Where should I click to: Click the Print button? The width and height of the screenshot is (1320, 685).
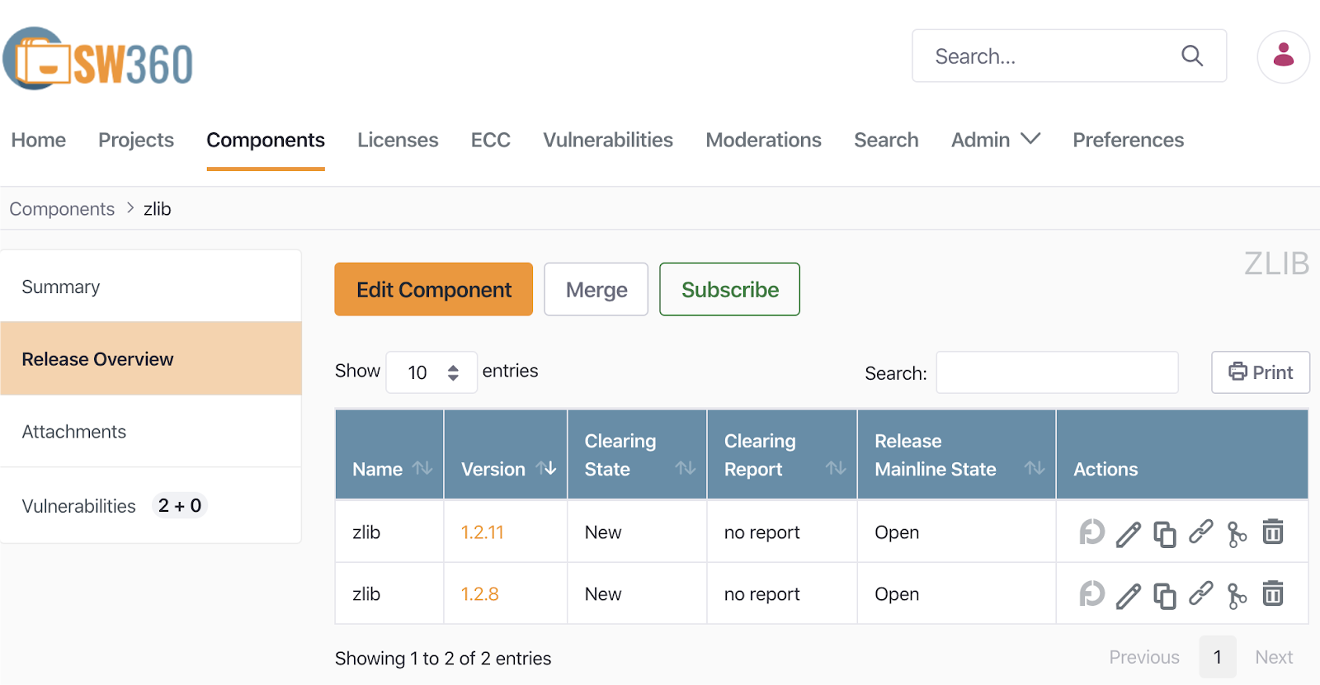point(1260,372)
